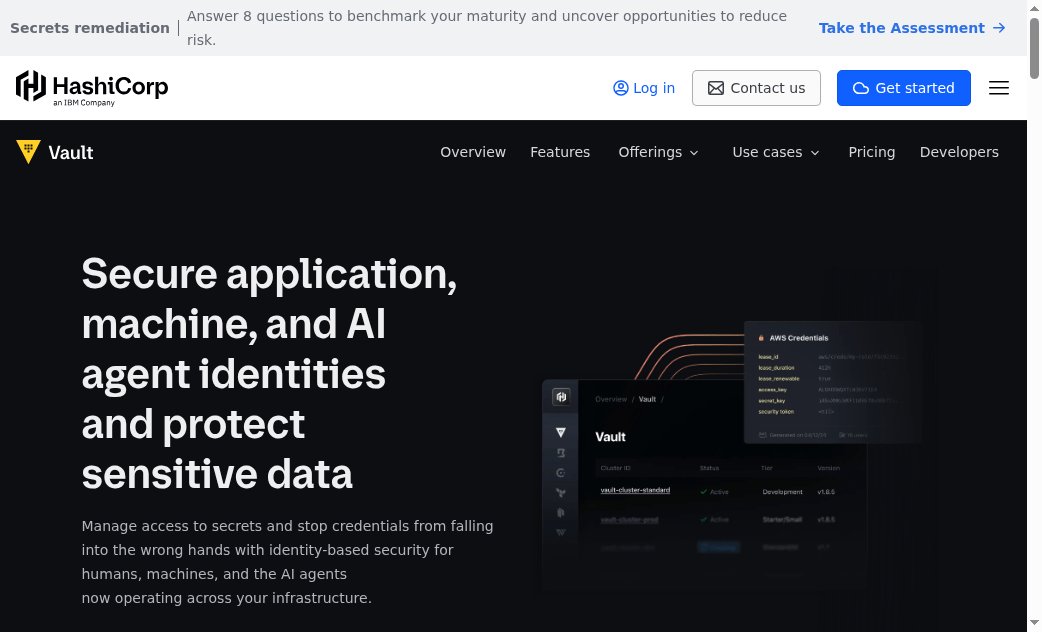This screenshot has height=632, width=1042.
Task: Click the page vertical scrollbar thumb
Action: pos(1034,49)
